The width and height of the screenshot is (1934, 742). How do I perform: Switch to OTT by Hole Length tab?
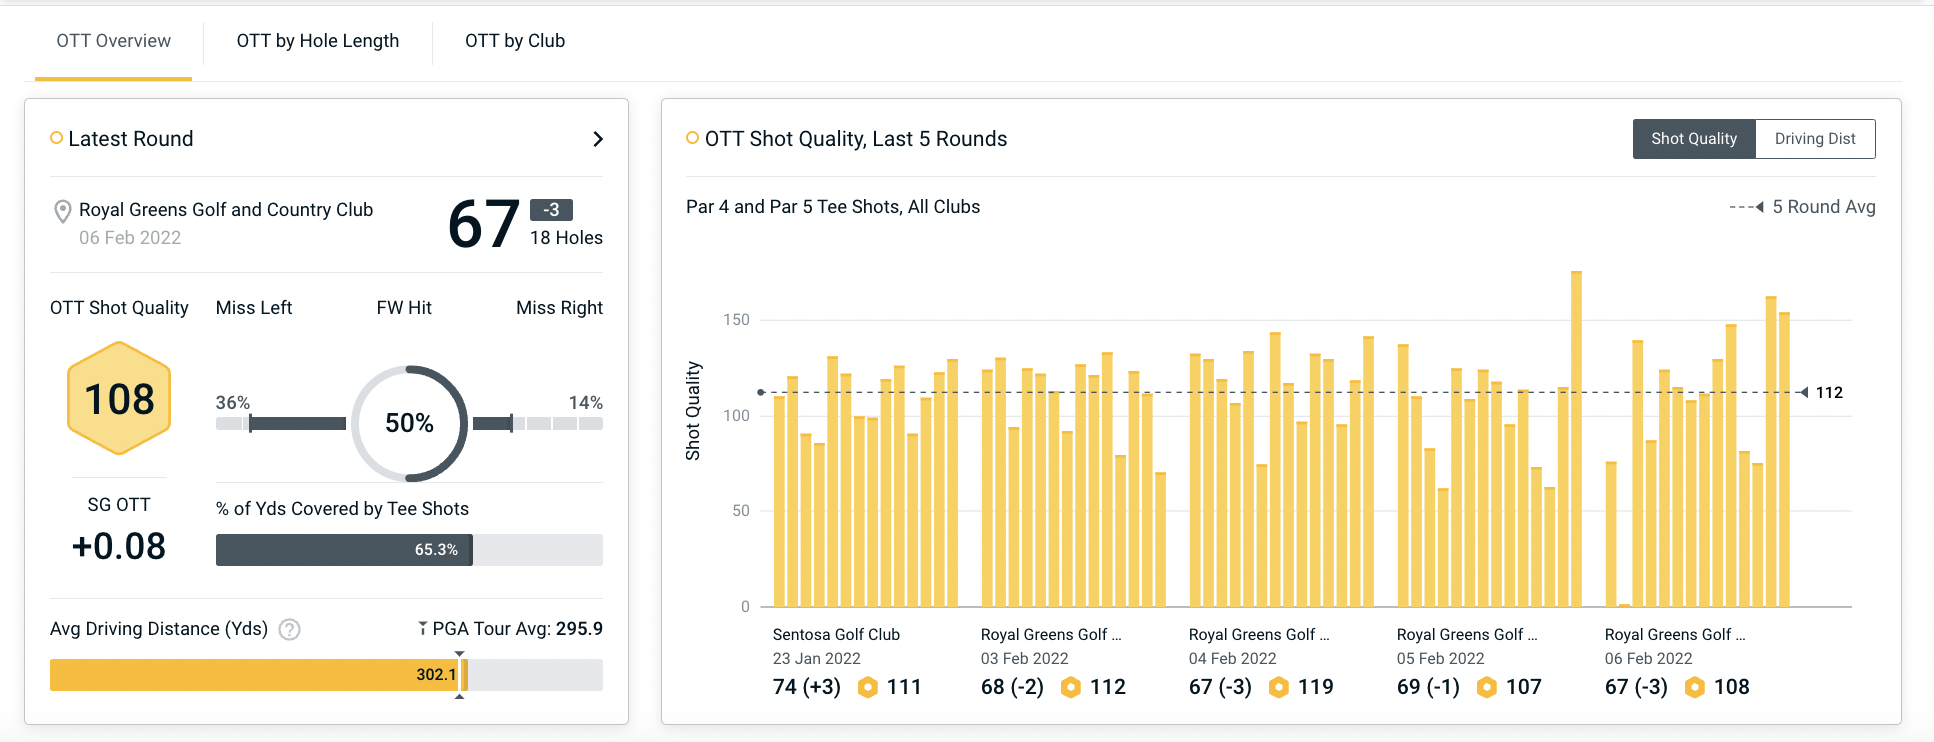pos(317,41)
